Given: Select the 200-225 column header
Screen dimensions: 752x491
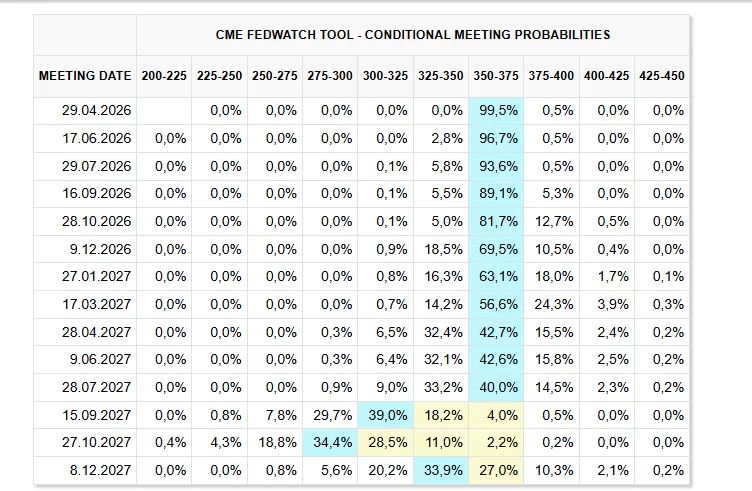Looking at the screenshot, I should pos(164,76).
